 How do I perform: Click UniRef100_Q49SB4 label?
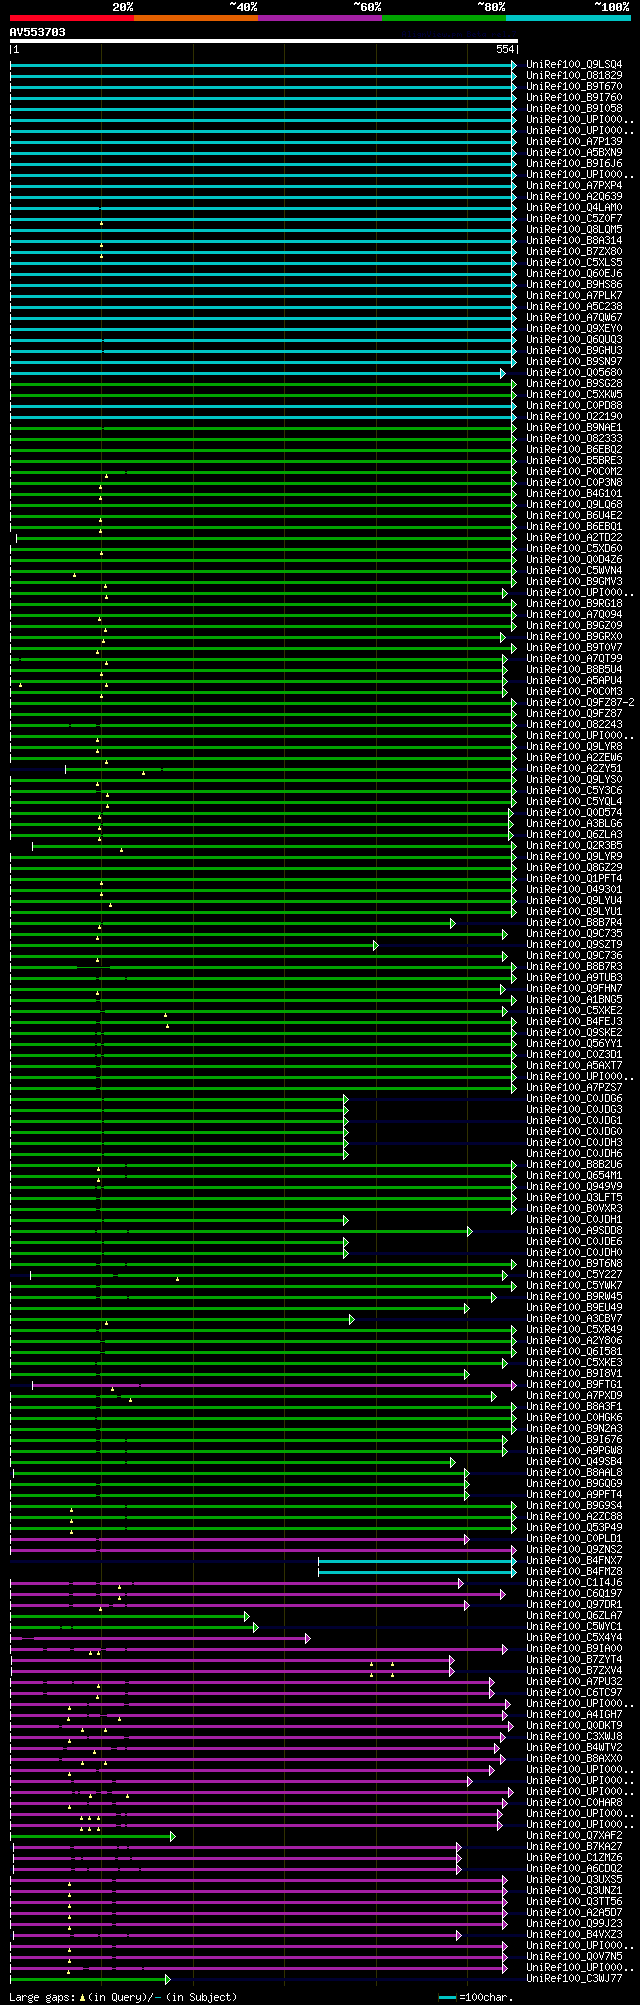574,1461
